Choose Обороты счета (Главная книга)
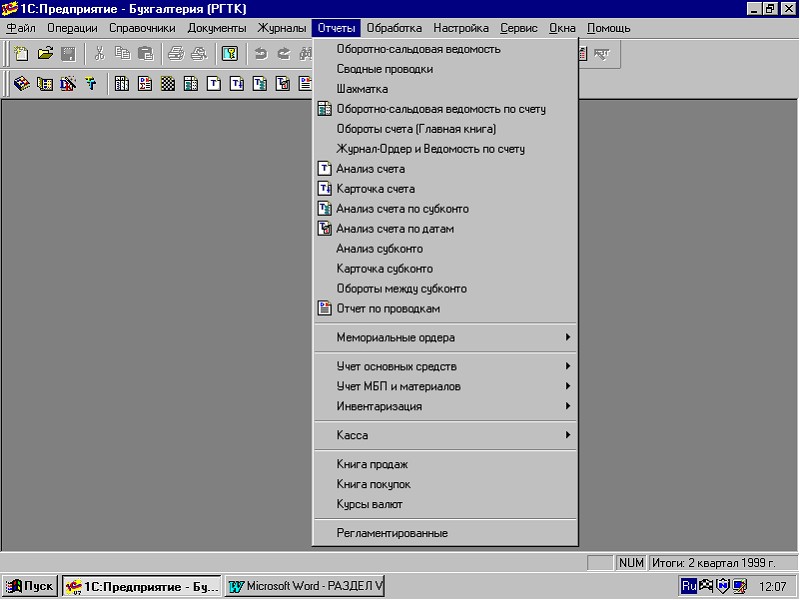The height and width of the screenshot is (600, 800). coord(445,129)
